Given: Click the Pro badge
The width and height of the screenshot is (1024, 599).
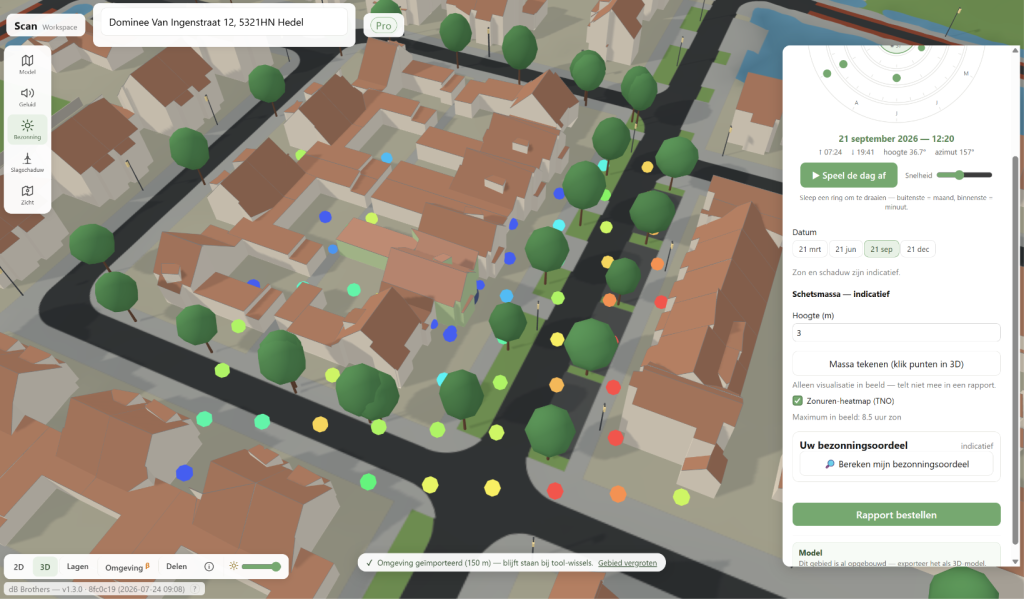Looking at the screenshot, I should click(x=383, y=25).
